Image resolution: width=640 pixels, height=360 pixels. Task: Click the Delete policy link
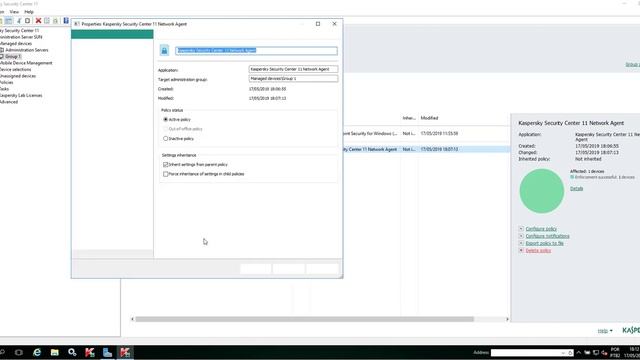tap(538, 250)
